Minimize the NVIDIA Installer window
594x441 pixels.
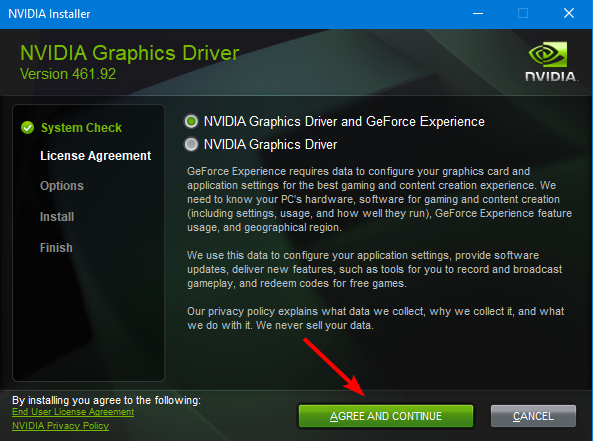click(x=478, y=14)
